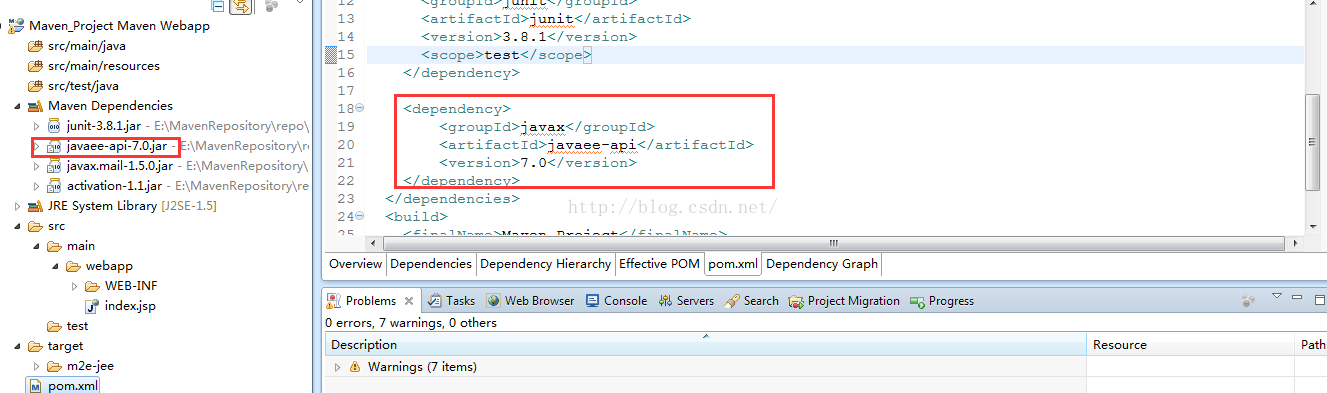Sort by Path column header
The width and height of the screenshot is (1327, 393).
(x=1311, y=345)
